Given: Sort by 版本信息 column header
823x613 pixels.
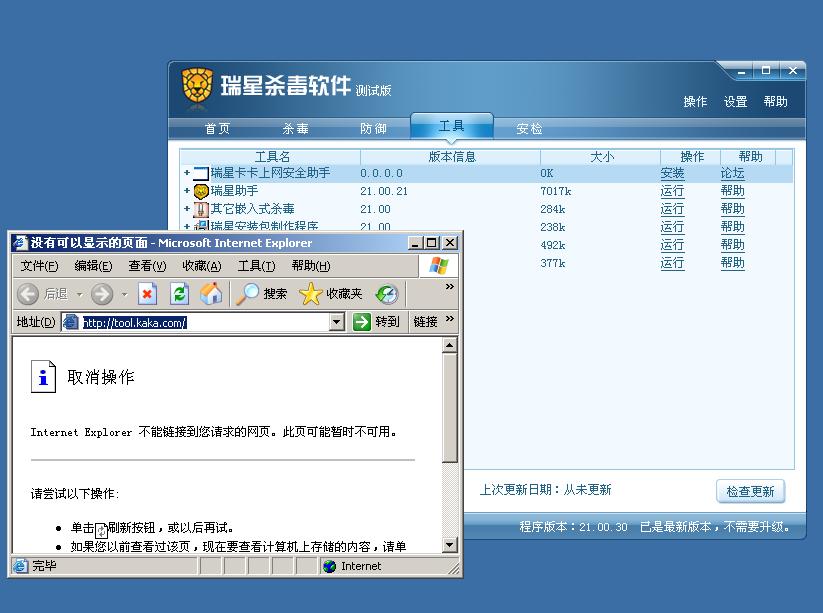Looking at the screenshot, I should click(451, 156).
